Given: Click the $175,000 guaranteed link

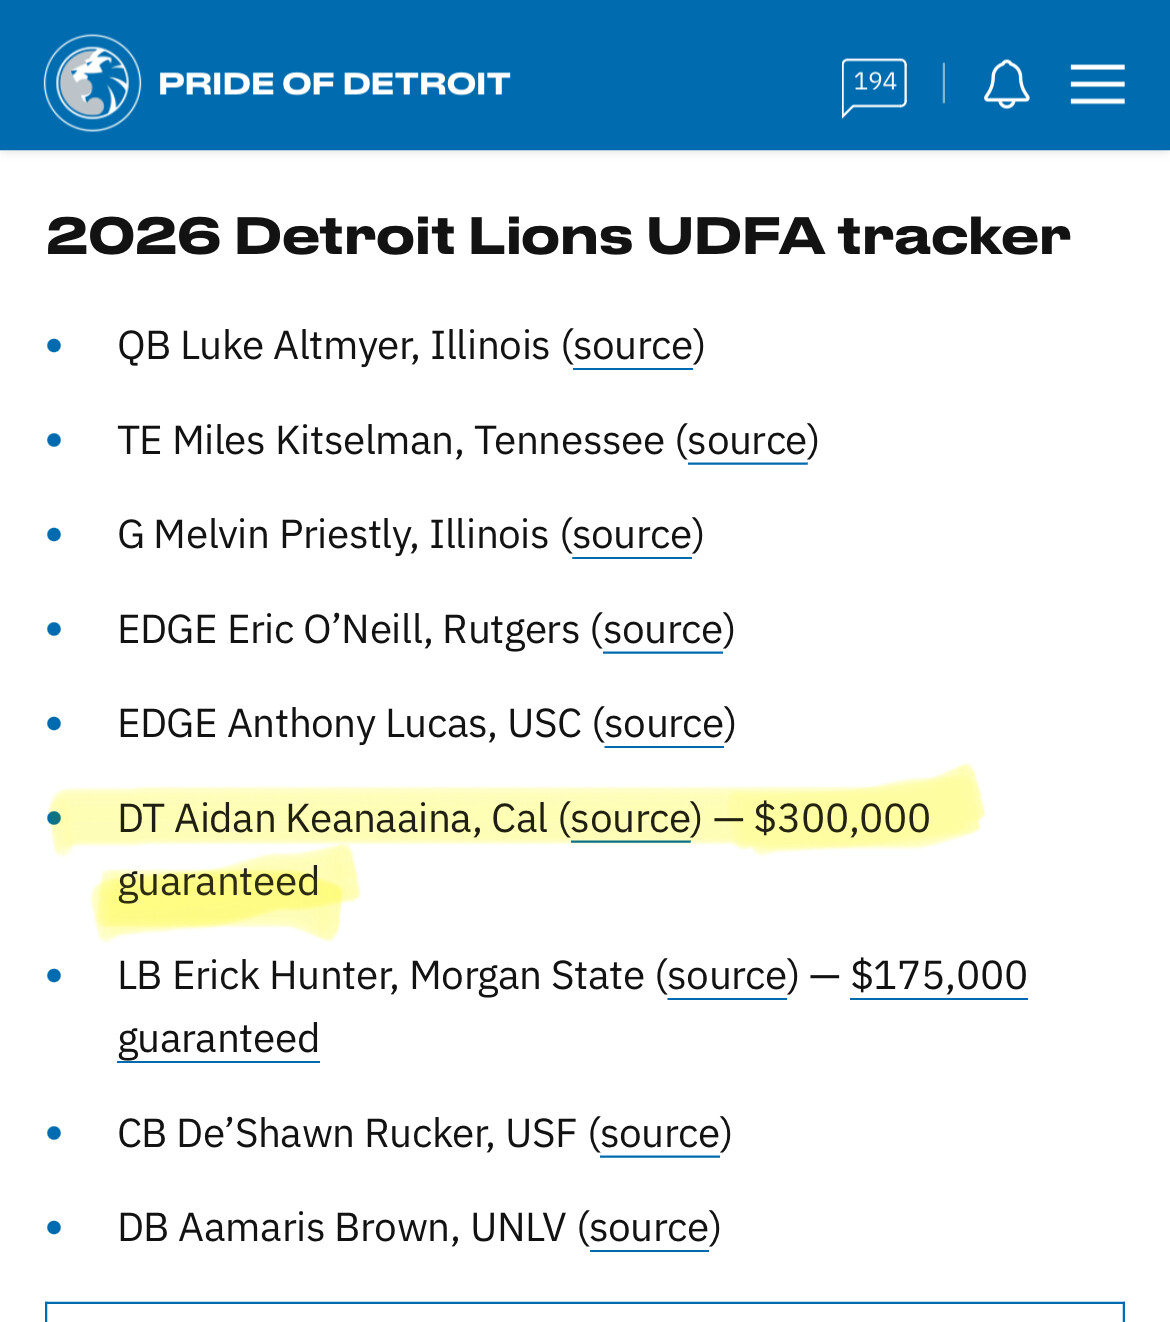Looking at the screenshot, I should tap(938, 976).
